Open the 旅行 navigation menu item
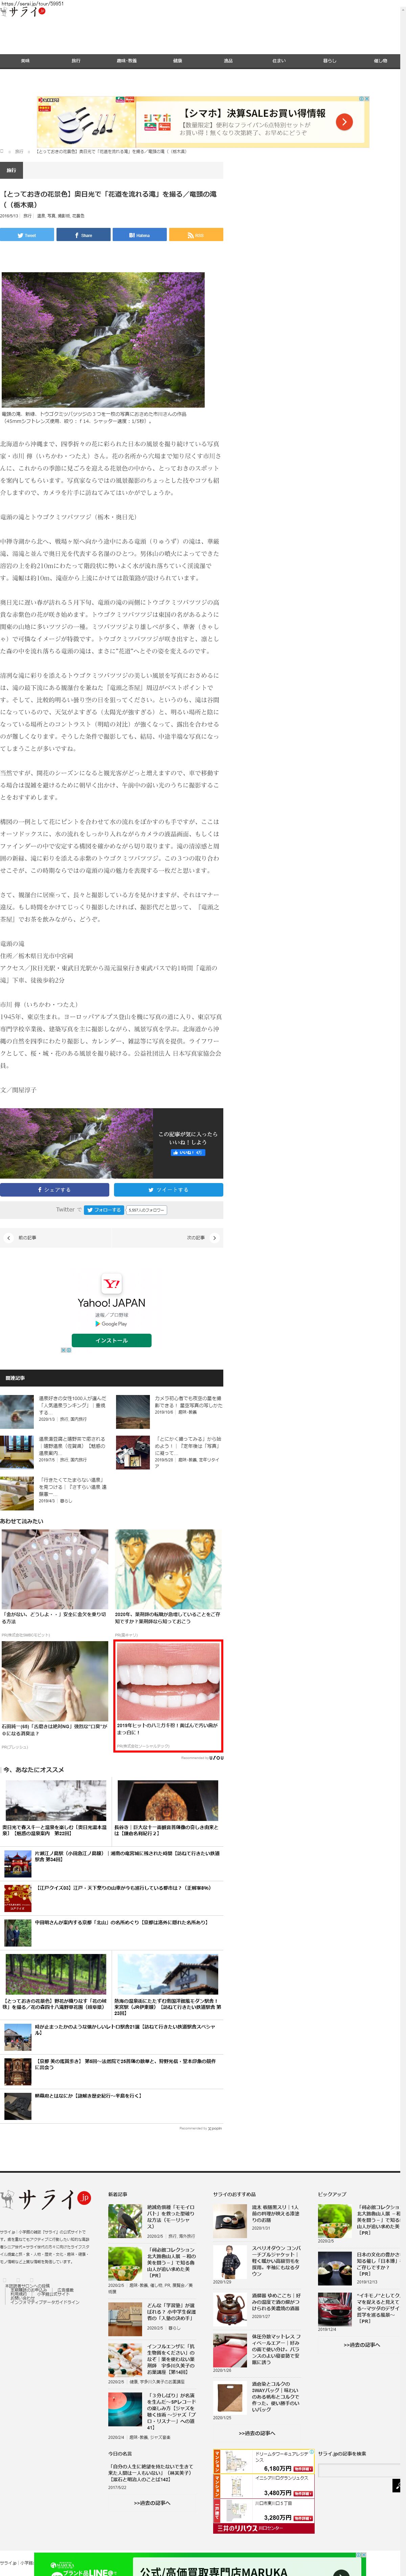 [76, 61]
